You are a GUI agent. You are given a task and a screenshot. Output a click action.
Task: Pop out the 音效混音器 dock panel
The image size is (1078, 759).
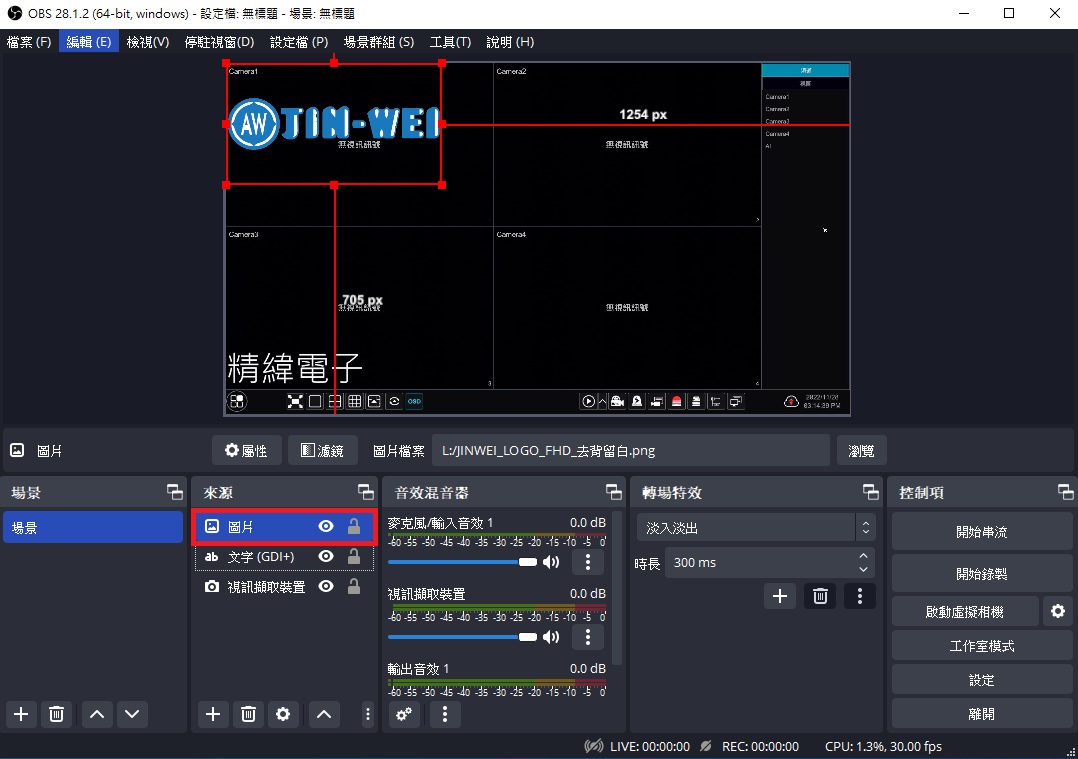[613, 492]
